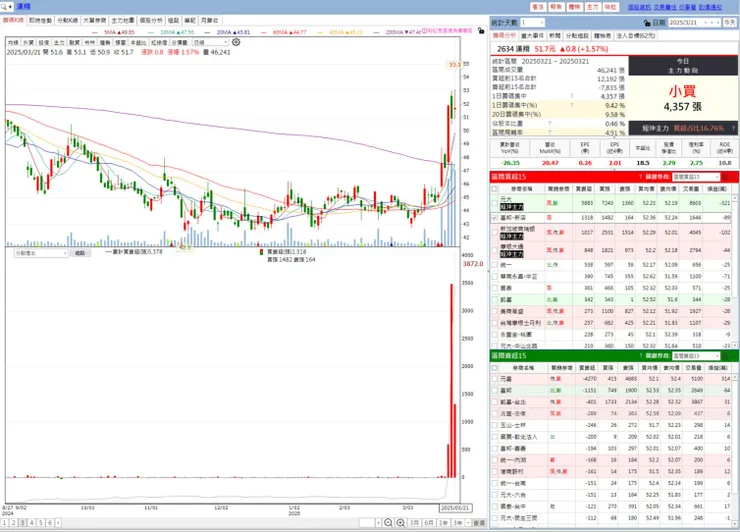Image resolution: width=740 pixels, height=532 pixels.
Task: Click the 60MA legend line color
Action: point(263,33)
